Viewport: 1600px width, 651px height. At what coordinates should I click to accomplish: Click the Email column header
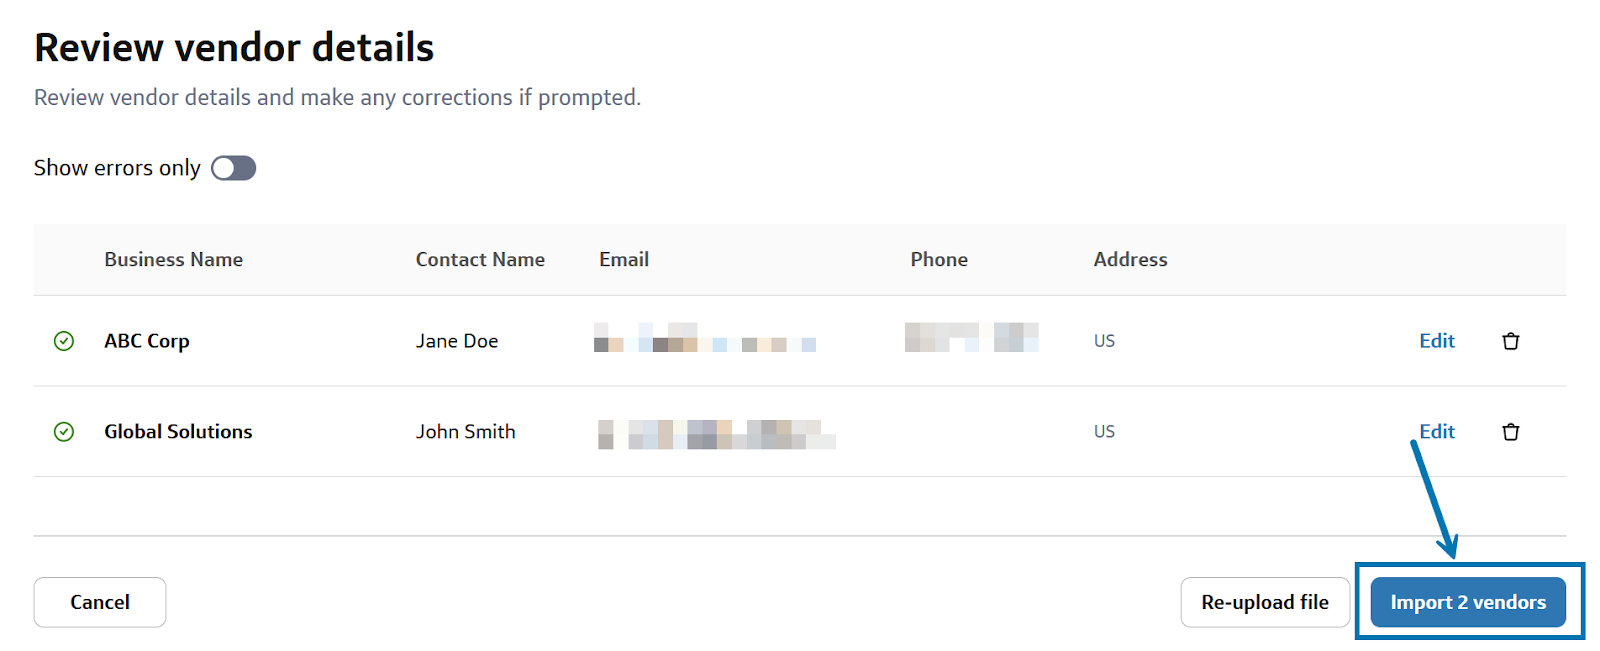(624, 260)
